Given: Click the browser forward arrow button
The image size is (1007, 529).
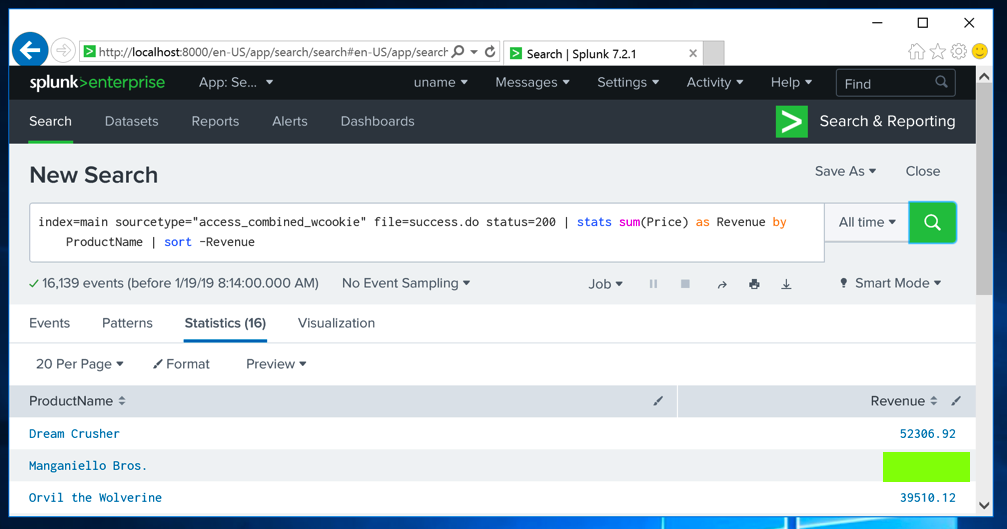Looking at the screenshot, I should tap(62, 50).
